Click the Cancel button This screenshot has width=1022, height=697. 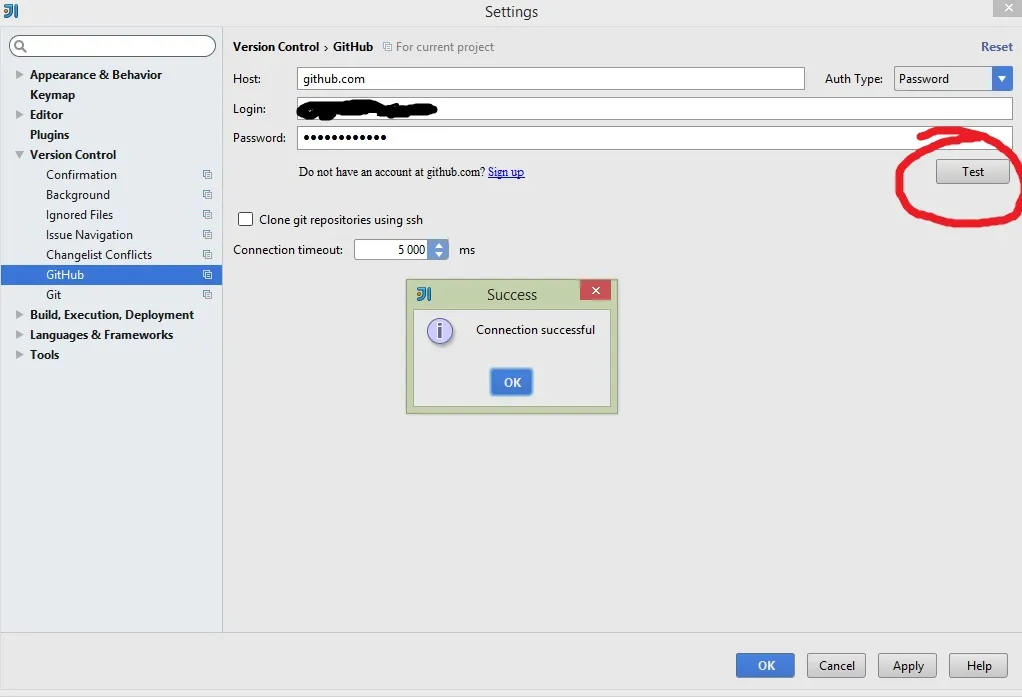[x=836, y=665]
